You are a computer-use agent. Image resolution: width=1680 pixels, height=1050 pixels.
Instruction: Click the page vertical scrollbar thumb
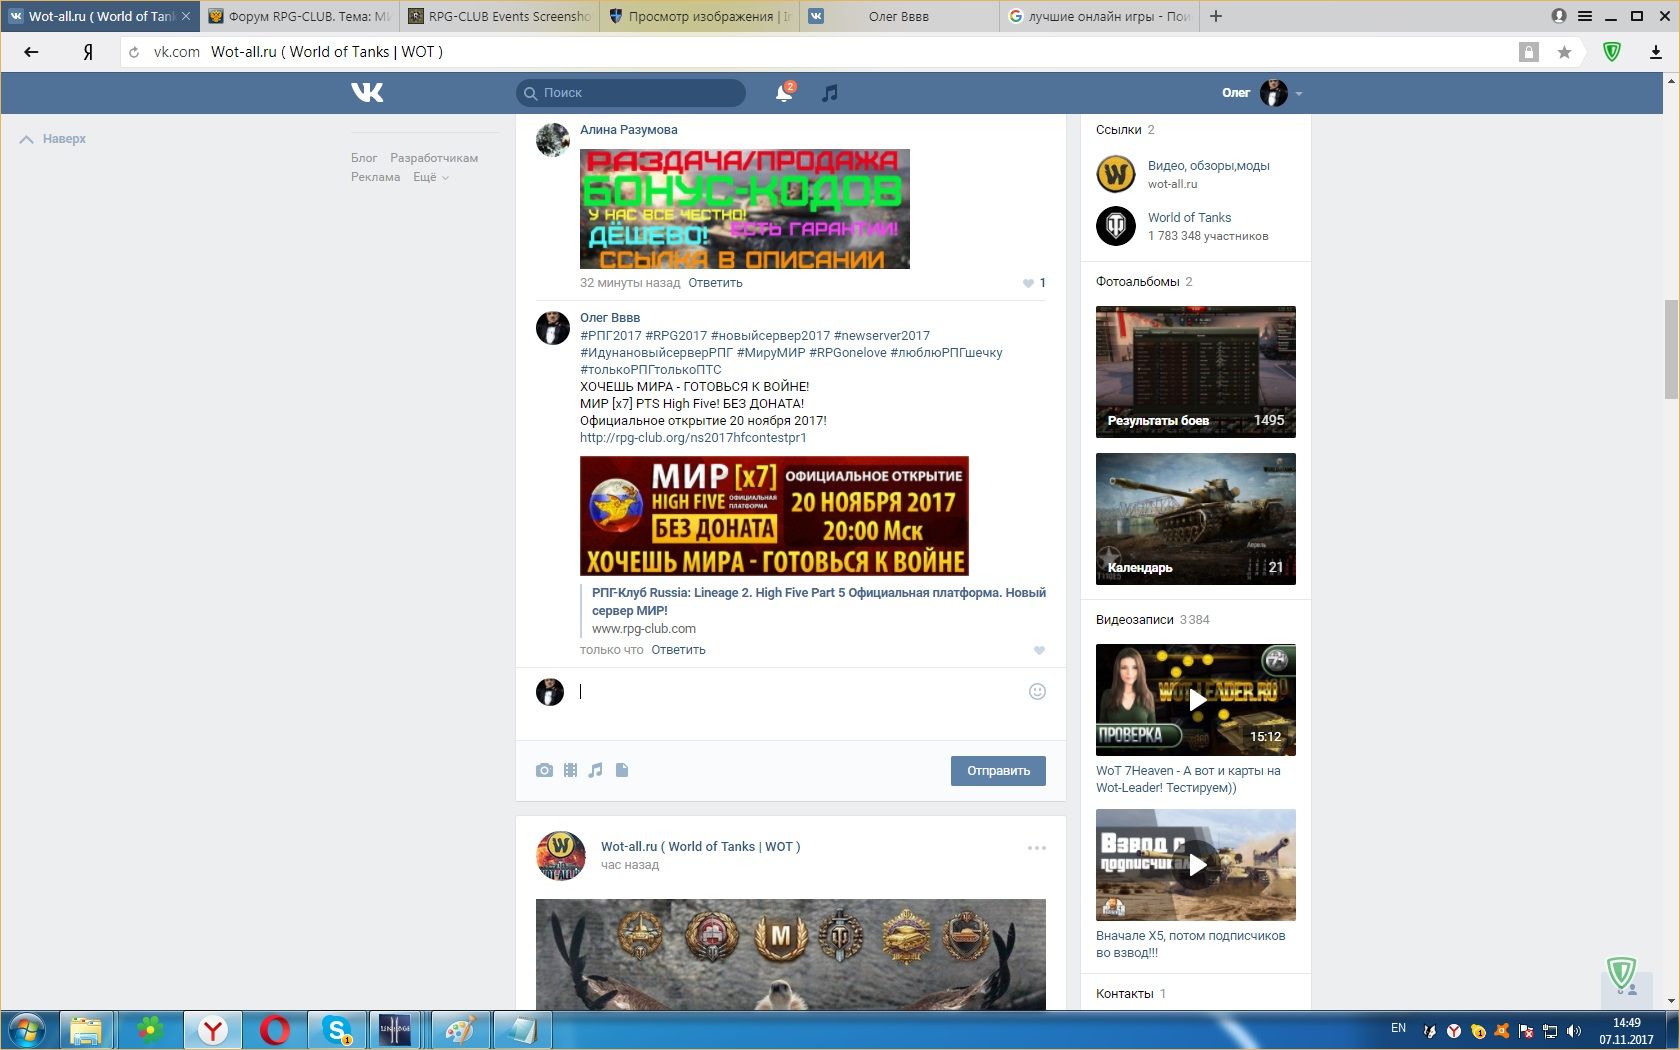click(x=1671, y=349)
